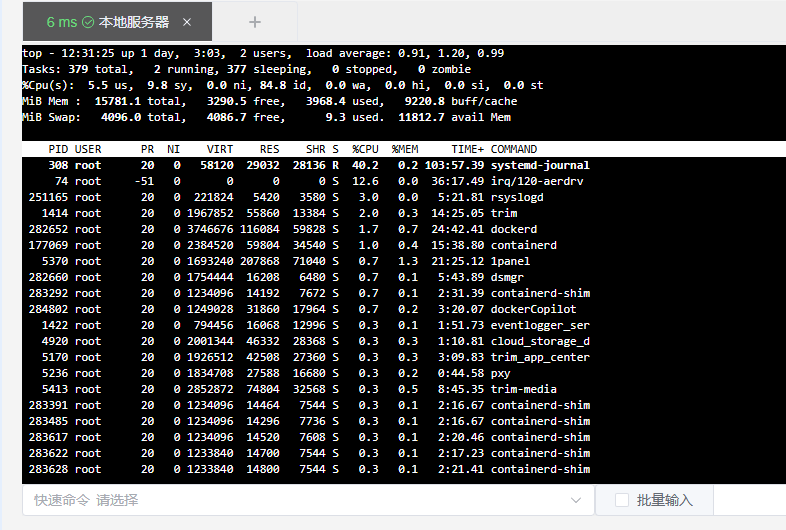Click the 6 ms latency indicator
Screen dimensions: 786x530
point(62,22)
